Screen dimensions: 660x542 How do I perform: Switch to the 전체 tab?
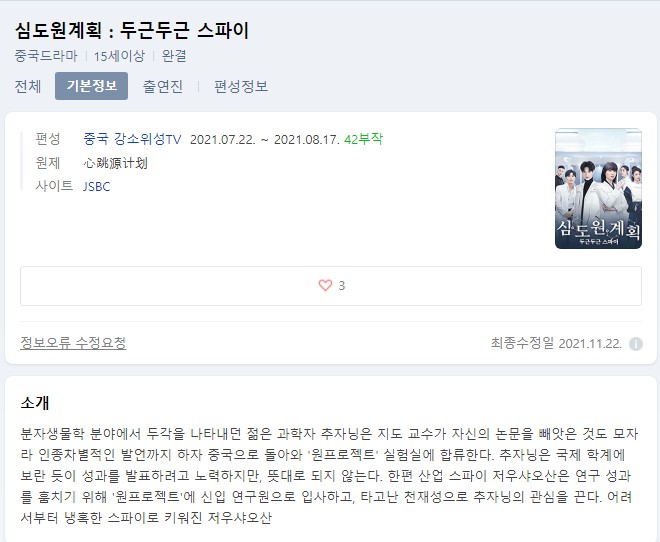pyautogui.click(x=28, y=86)
